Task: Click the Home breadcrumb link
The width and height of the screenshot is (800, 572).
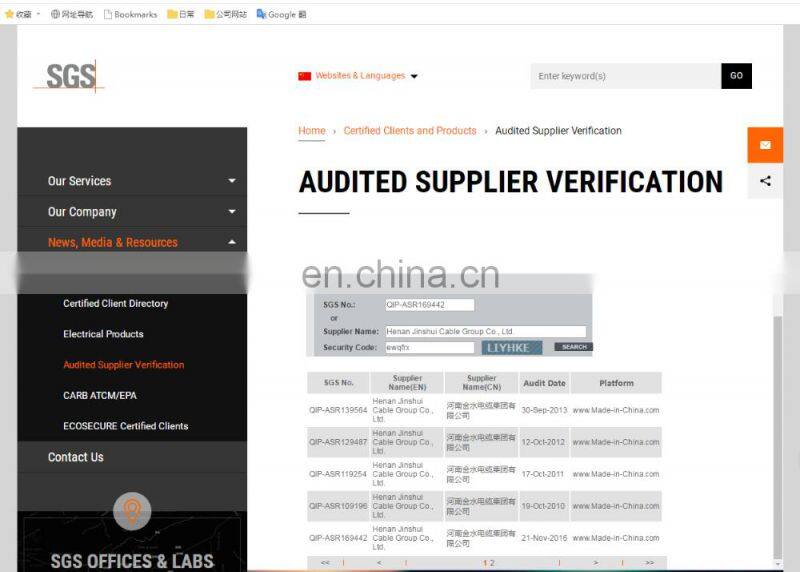Action: click(x=312, y=131)
